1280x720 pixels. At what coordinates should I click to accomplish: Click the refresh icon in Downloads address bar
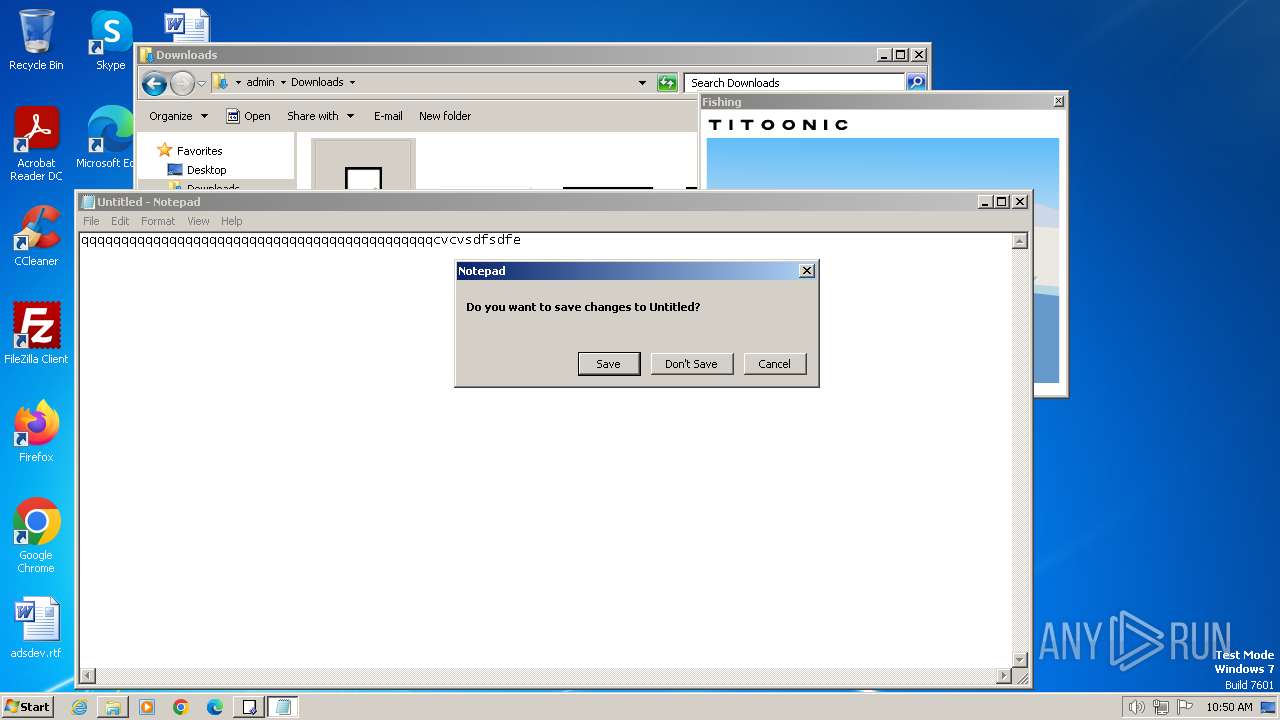point(667,83)
